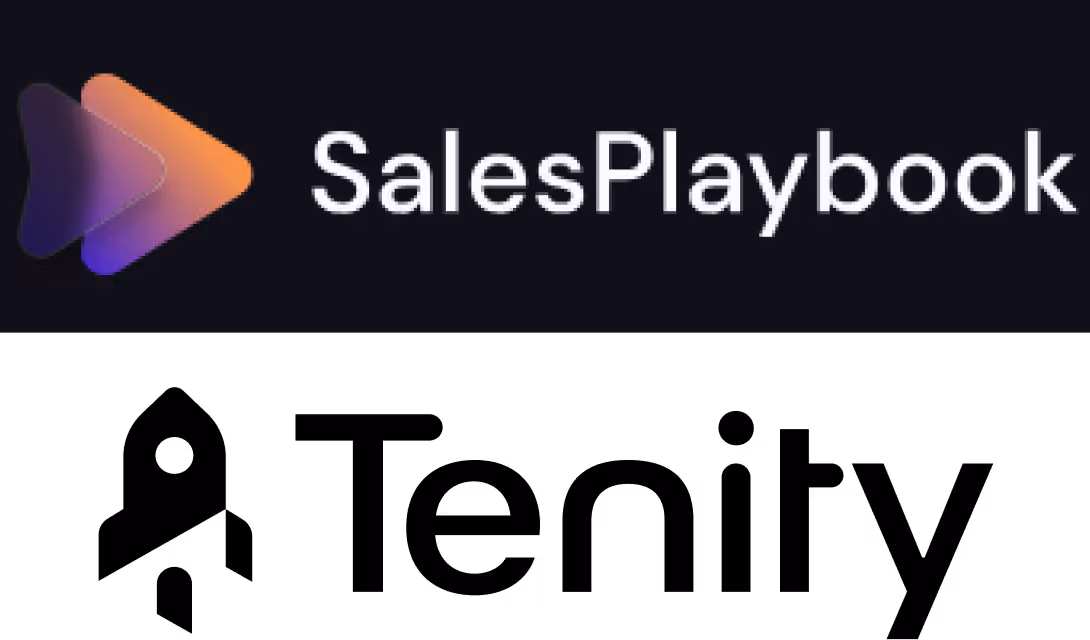Click the rocket's left wing fin
Image resolution: width=1090 pixels, height=640 pixels.
pyautogui.click(x=111, y=546)
